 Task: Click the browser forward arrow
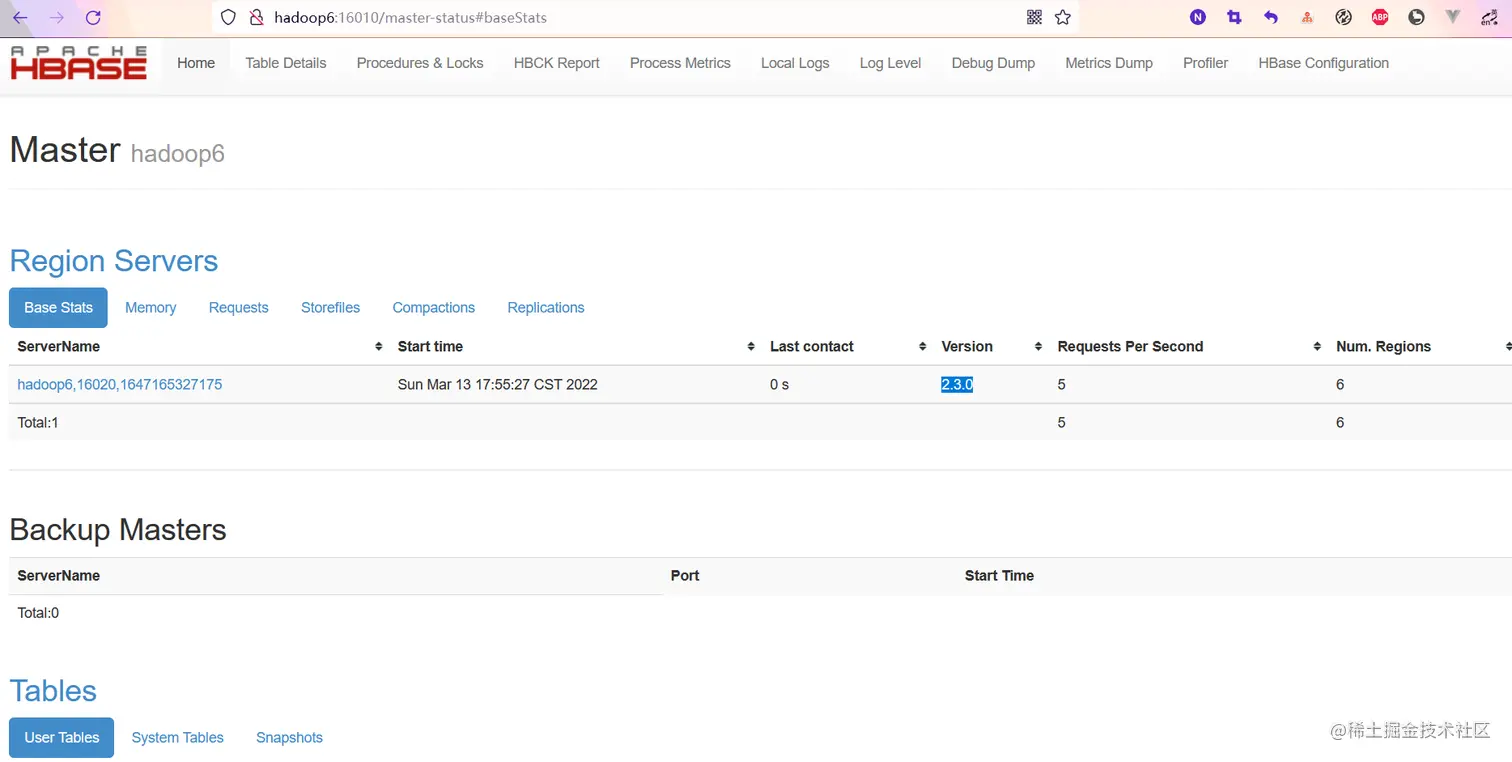click(x=57, y=17)
